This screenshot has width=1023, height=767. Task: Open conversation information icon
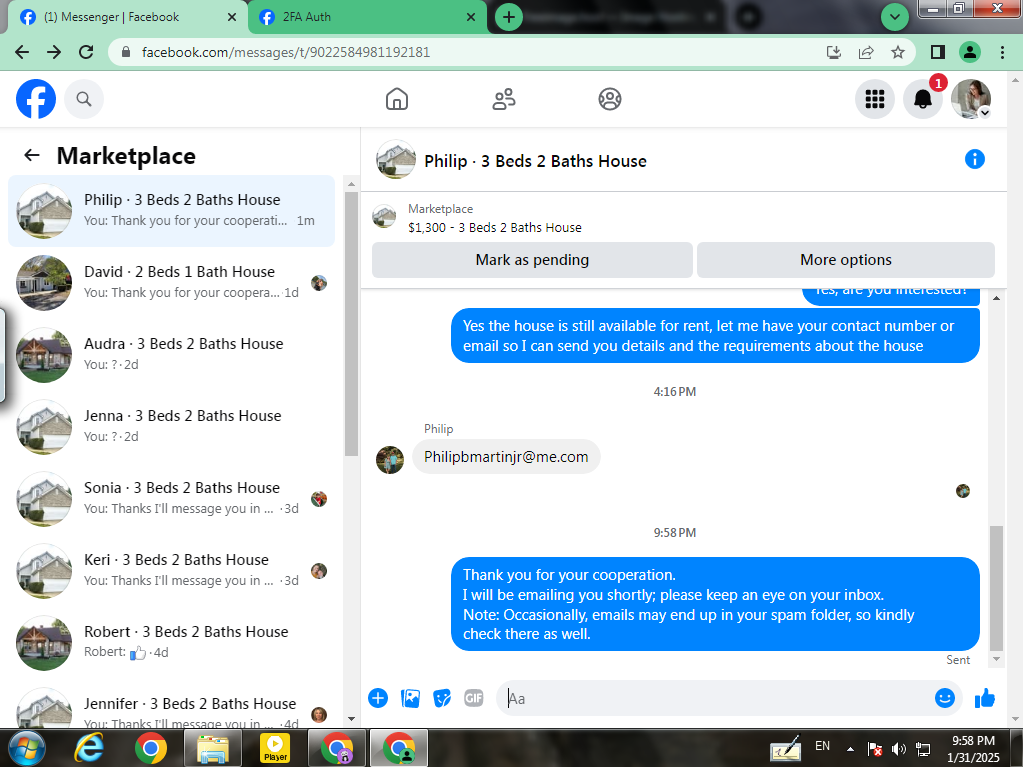pyautogui.click(x=975, y=159)
